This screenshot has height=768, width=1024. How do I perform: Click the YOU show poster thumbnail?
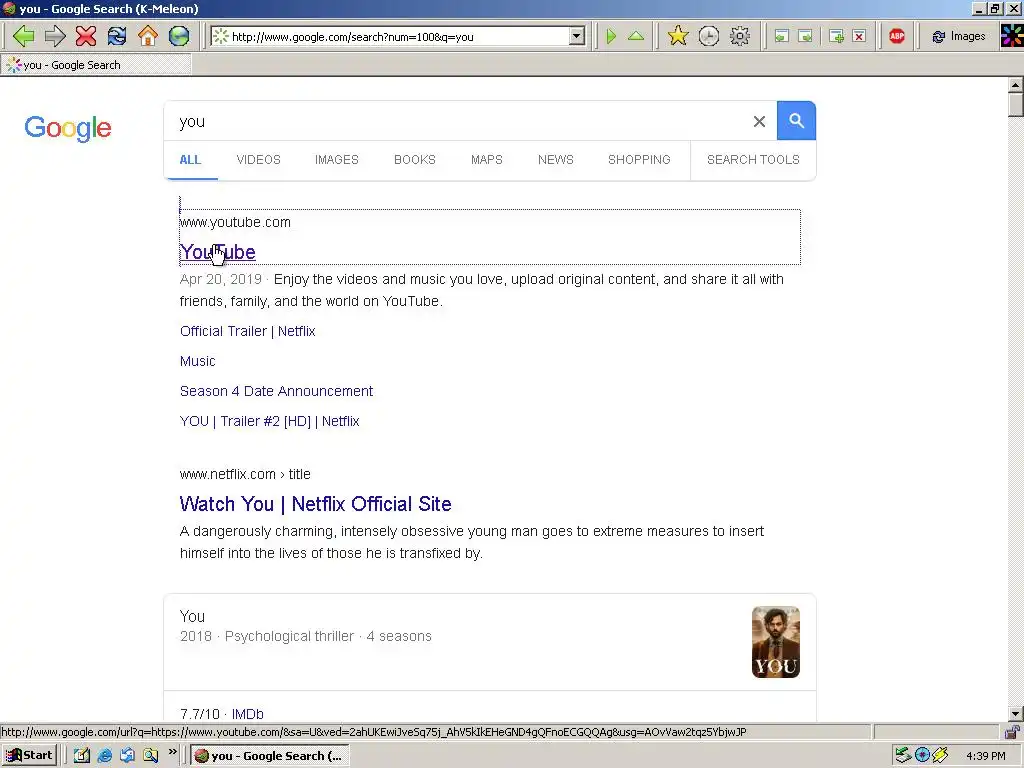[776, 643]
